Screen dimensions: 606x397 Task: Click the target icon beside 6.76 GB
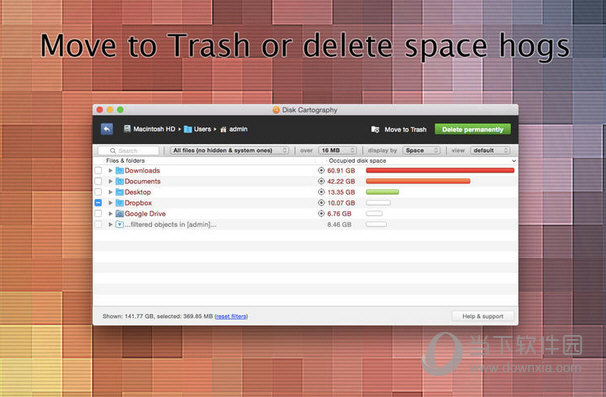pos(321,213)
